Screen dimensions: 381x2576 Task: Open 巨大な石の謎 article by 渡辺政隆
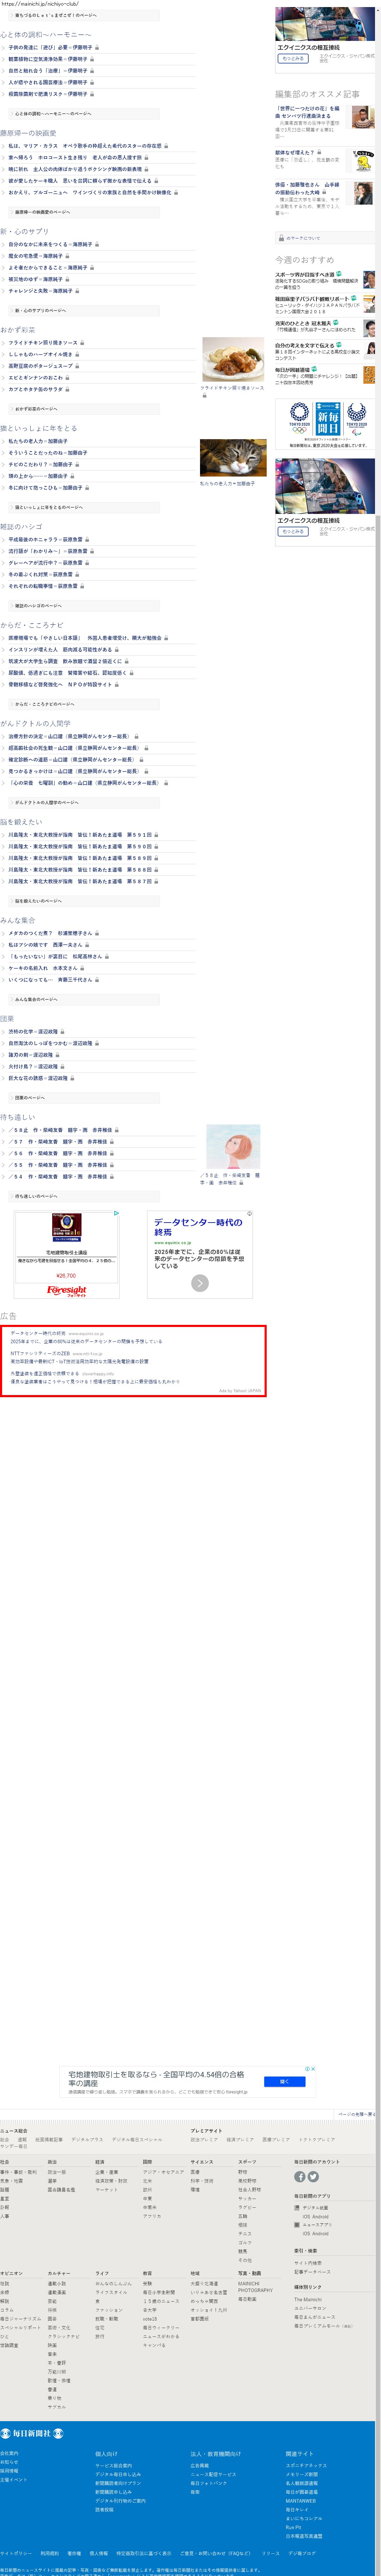(x=38, y=1078)
